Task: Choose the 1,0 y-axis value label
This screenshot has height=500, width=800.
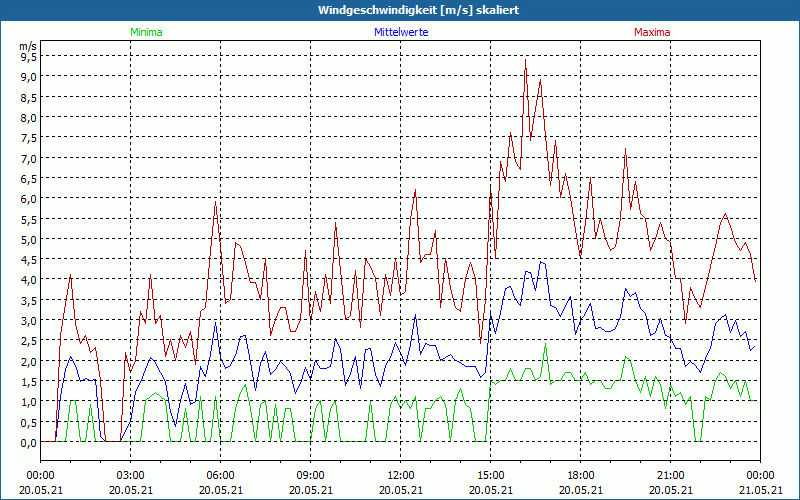Action: [28, 402]
